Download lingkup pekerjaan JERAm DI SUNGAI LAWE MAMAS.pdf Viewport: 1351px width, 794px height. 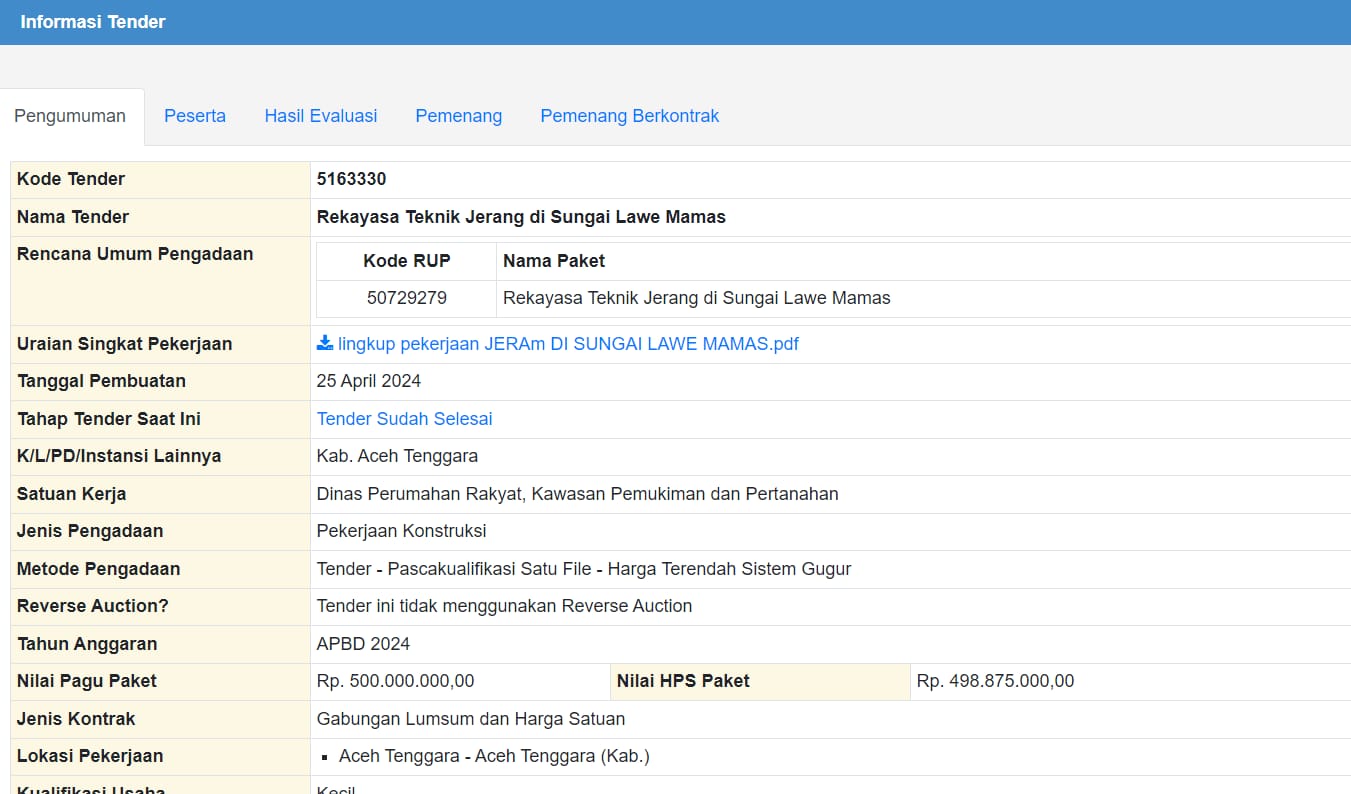click(x=568, y=344)
